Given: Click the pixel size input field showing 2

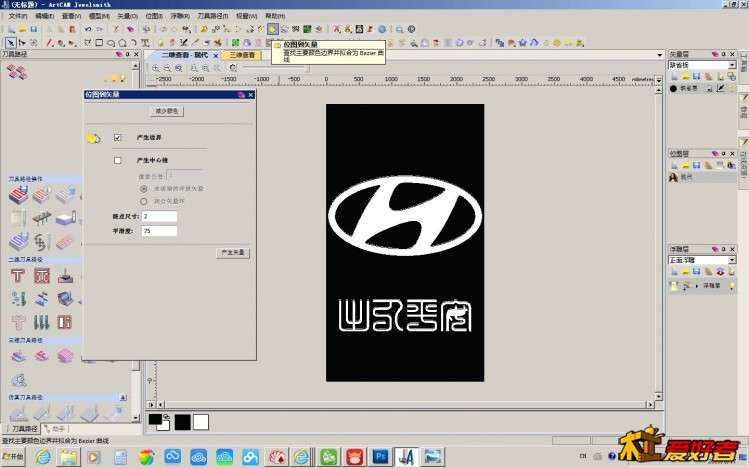Looking at the screenshot, I should coord(159,216).
